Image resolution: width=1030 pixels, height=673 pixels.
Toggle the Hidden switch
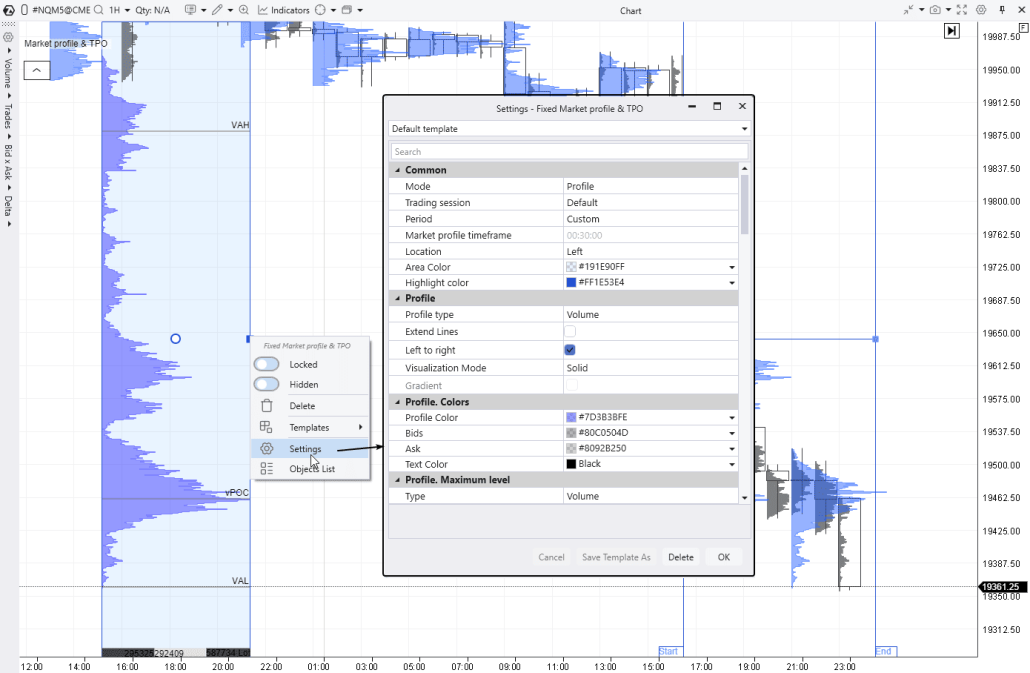(266, 385)
